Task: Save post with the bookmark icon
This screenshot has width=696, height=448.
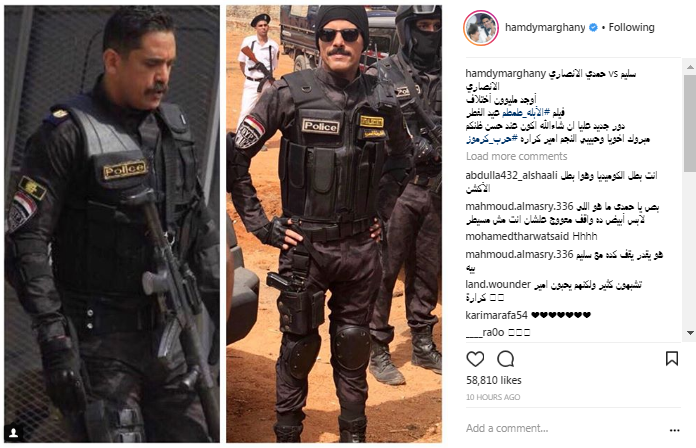Action: [672, 358]
